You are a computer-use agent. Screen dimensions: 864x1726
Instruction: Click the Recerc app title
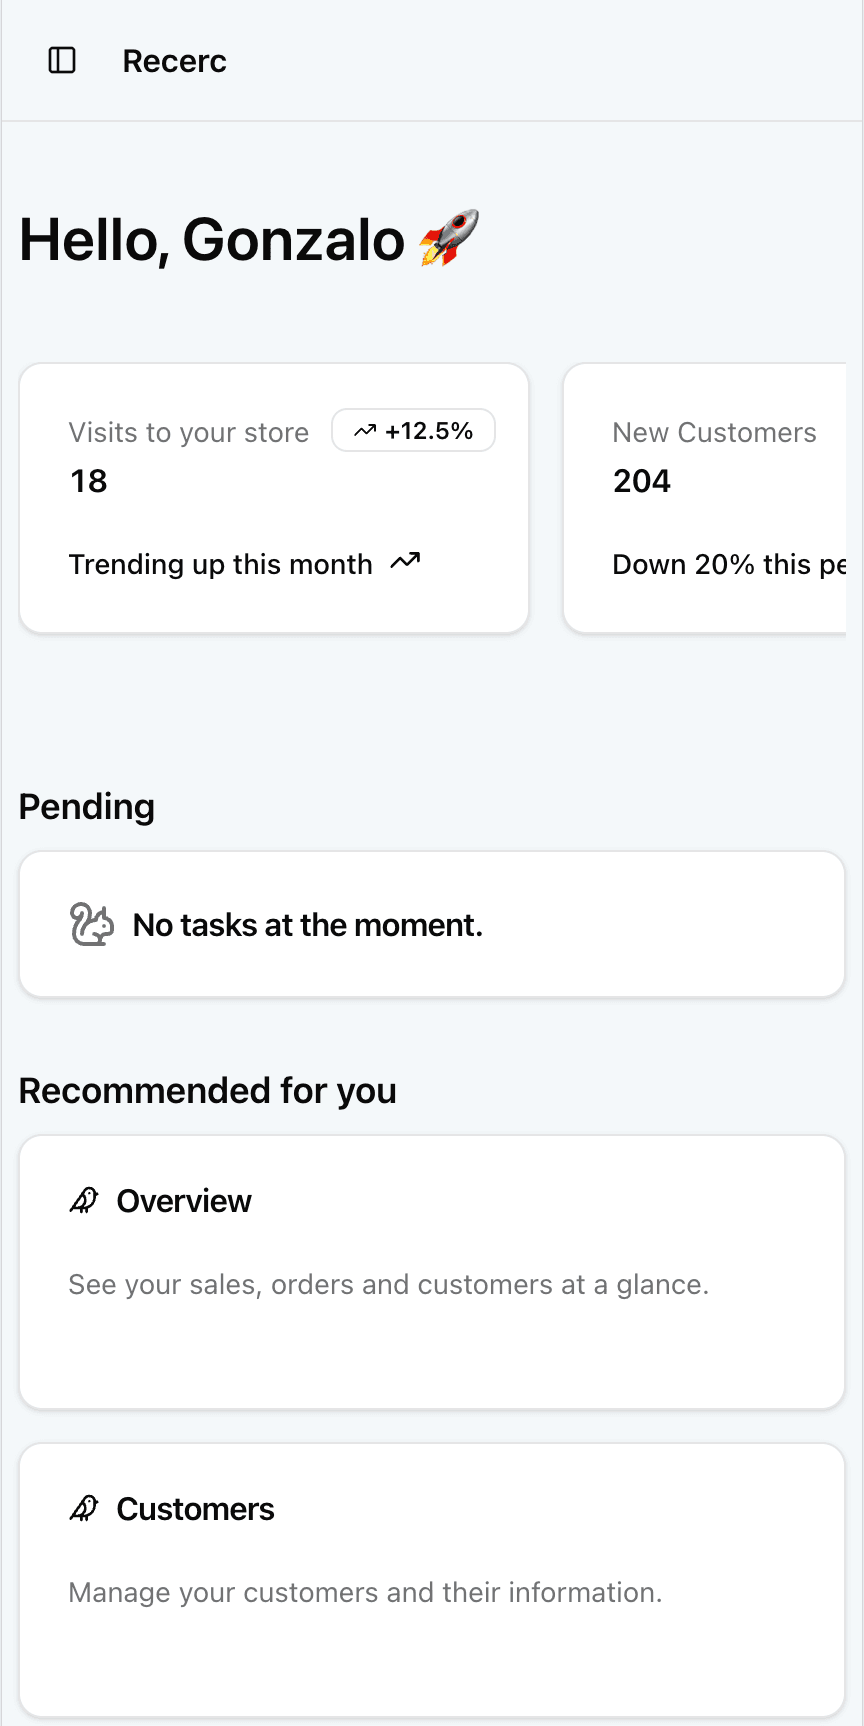pos(174,60)
